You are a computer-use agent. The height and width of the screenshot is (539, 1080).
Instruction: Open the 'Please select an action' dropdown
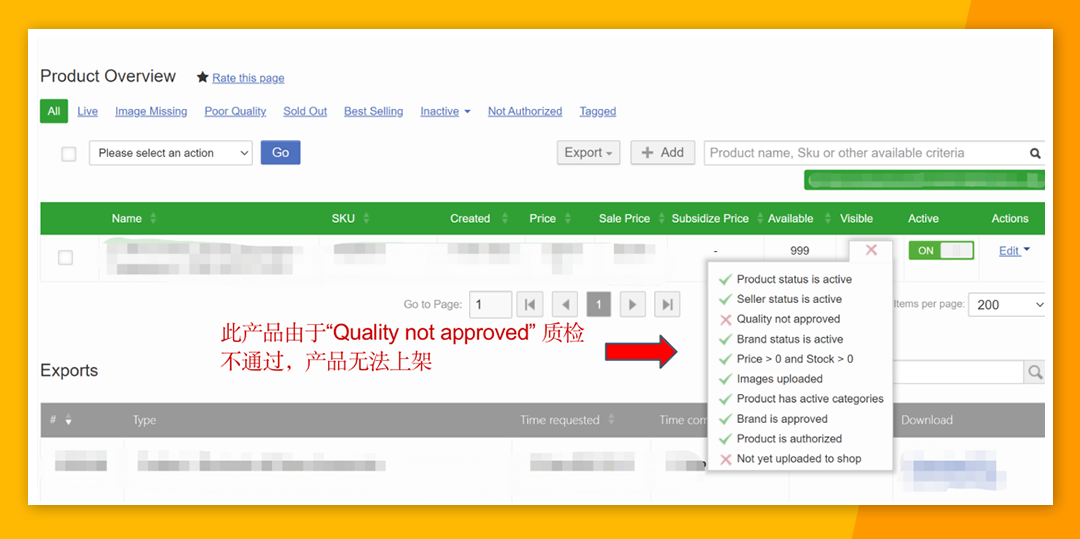tap(170, 153)
